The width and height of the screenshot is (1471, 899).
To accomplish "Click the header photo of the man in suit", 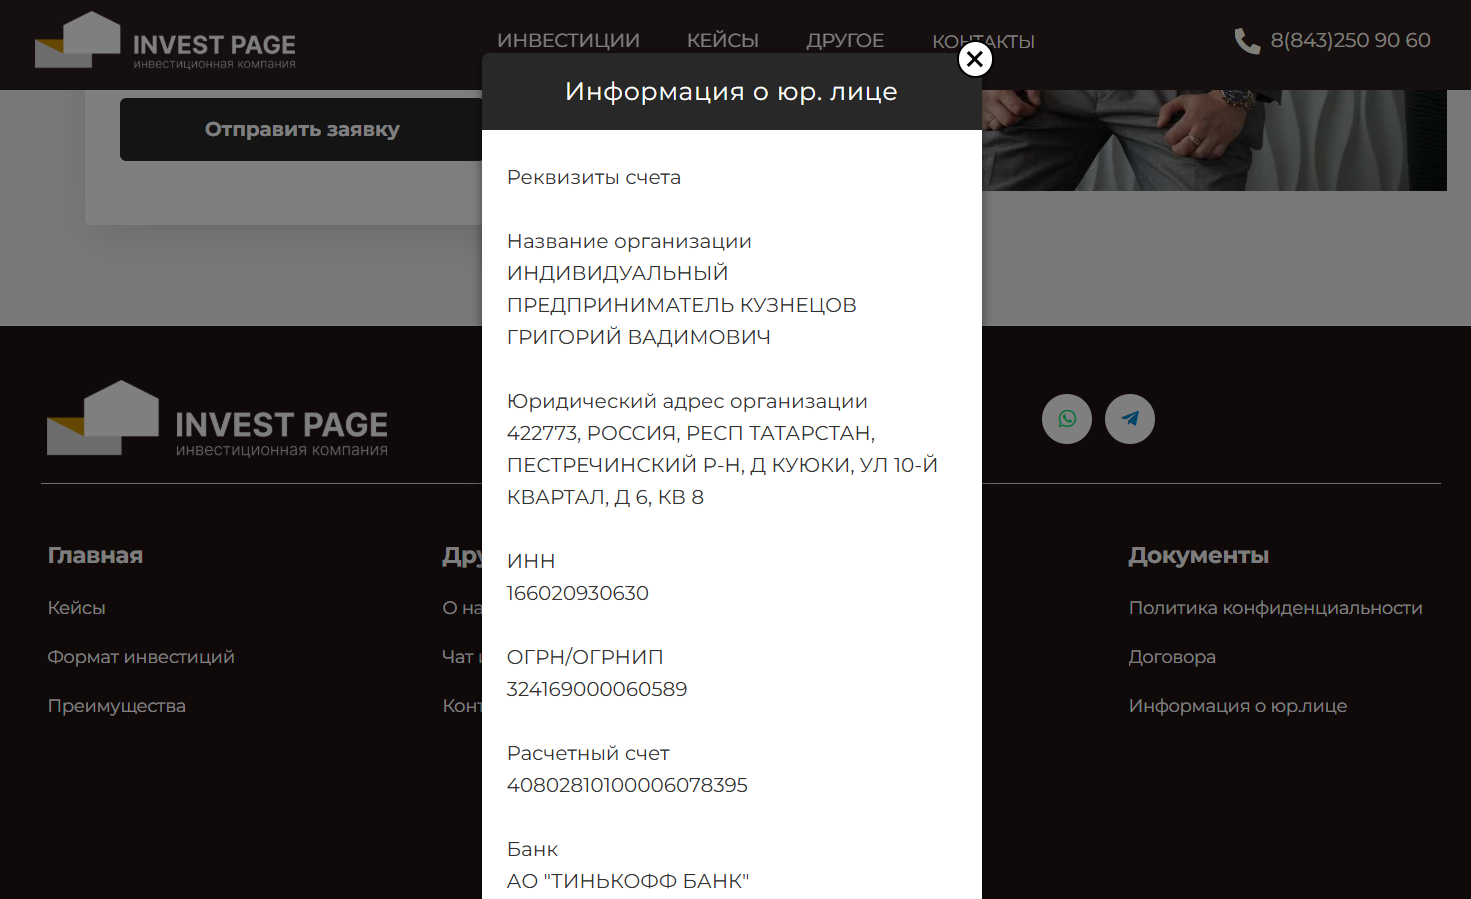I will click(1214, 140).
